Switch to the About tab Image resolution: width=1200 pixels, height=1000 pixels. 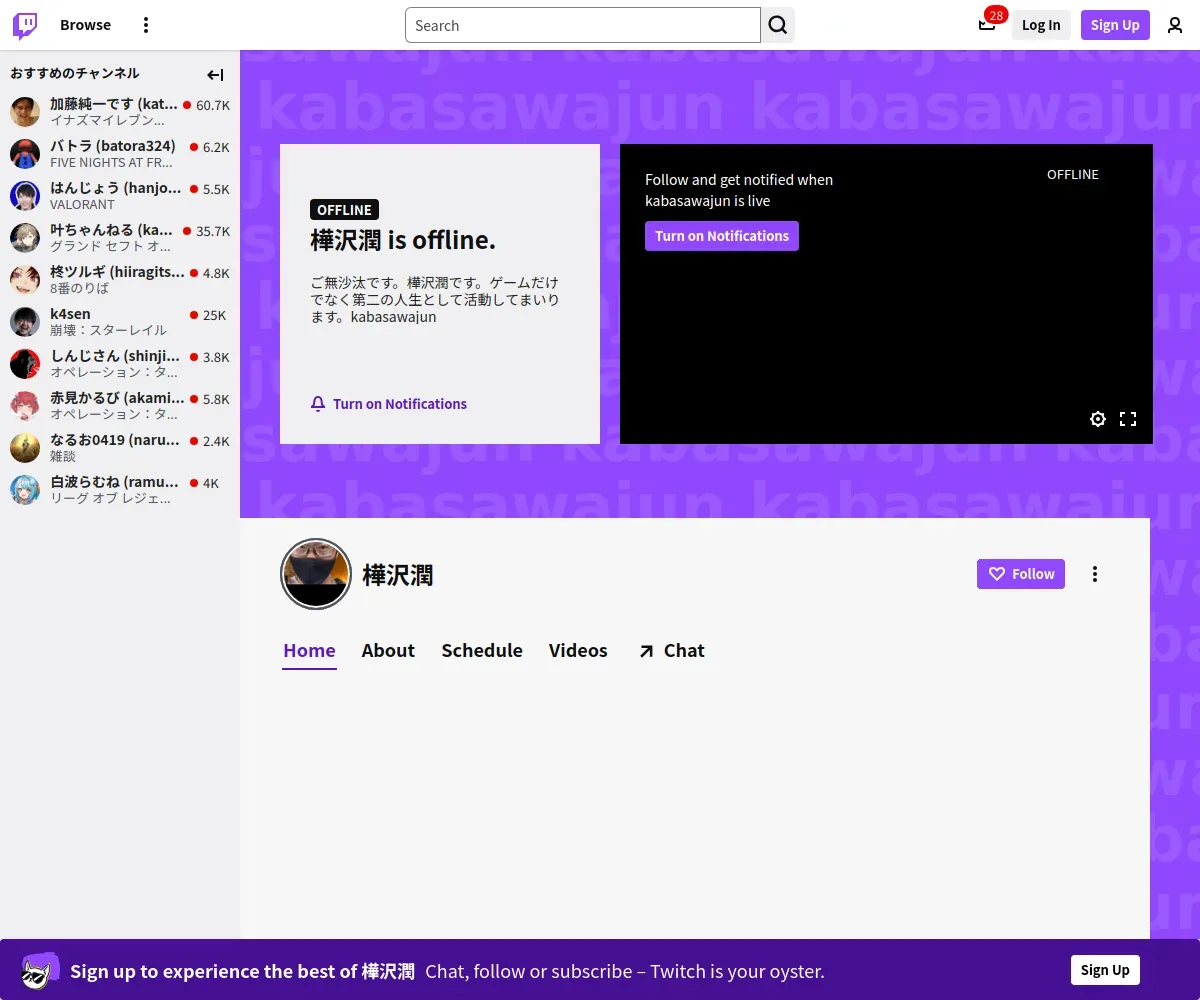pyautogui.click(x=388, y=651)
